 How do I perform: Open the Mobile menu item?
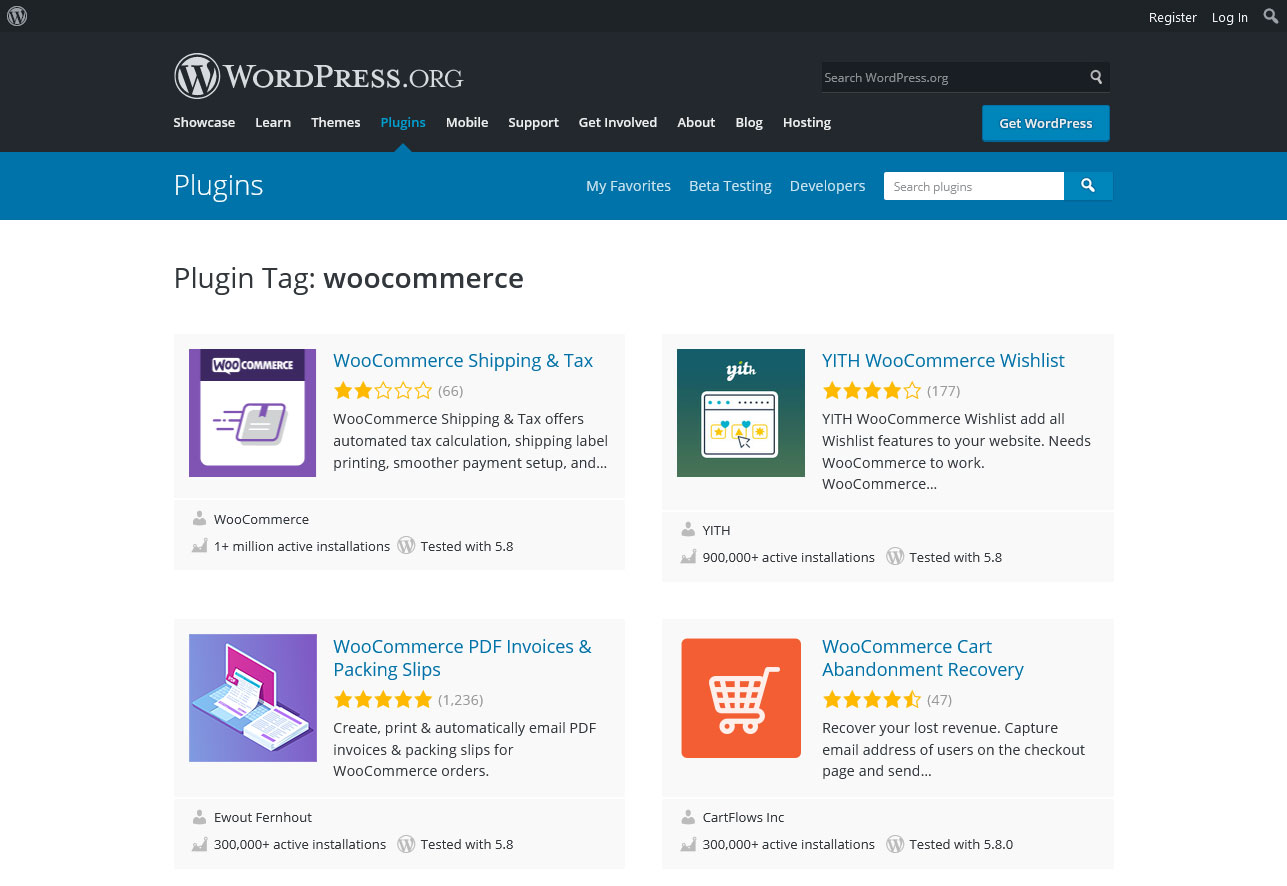tap(467, 122)
